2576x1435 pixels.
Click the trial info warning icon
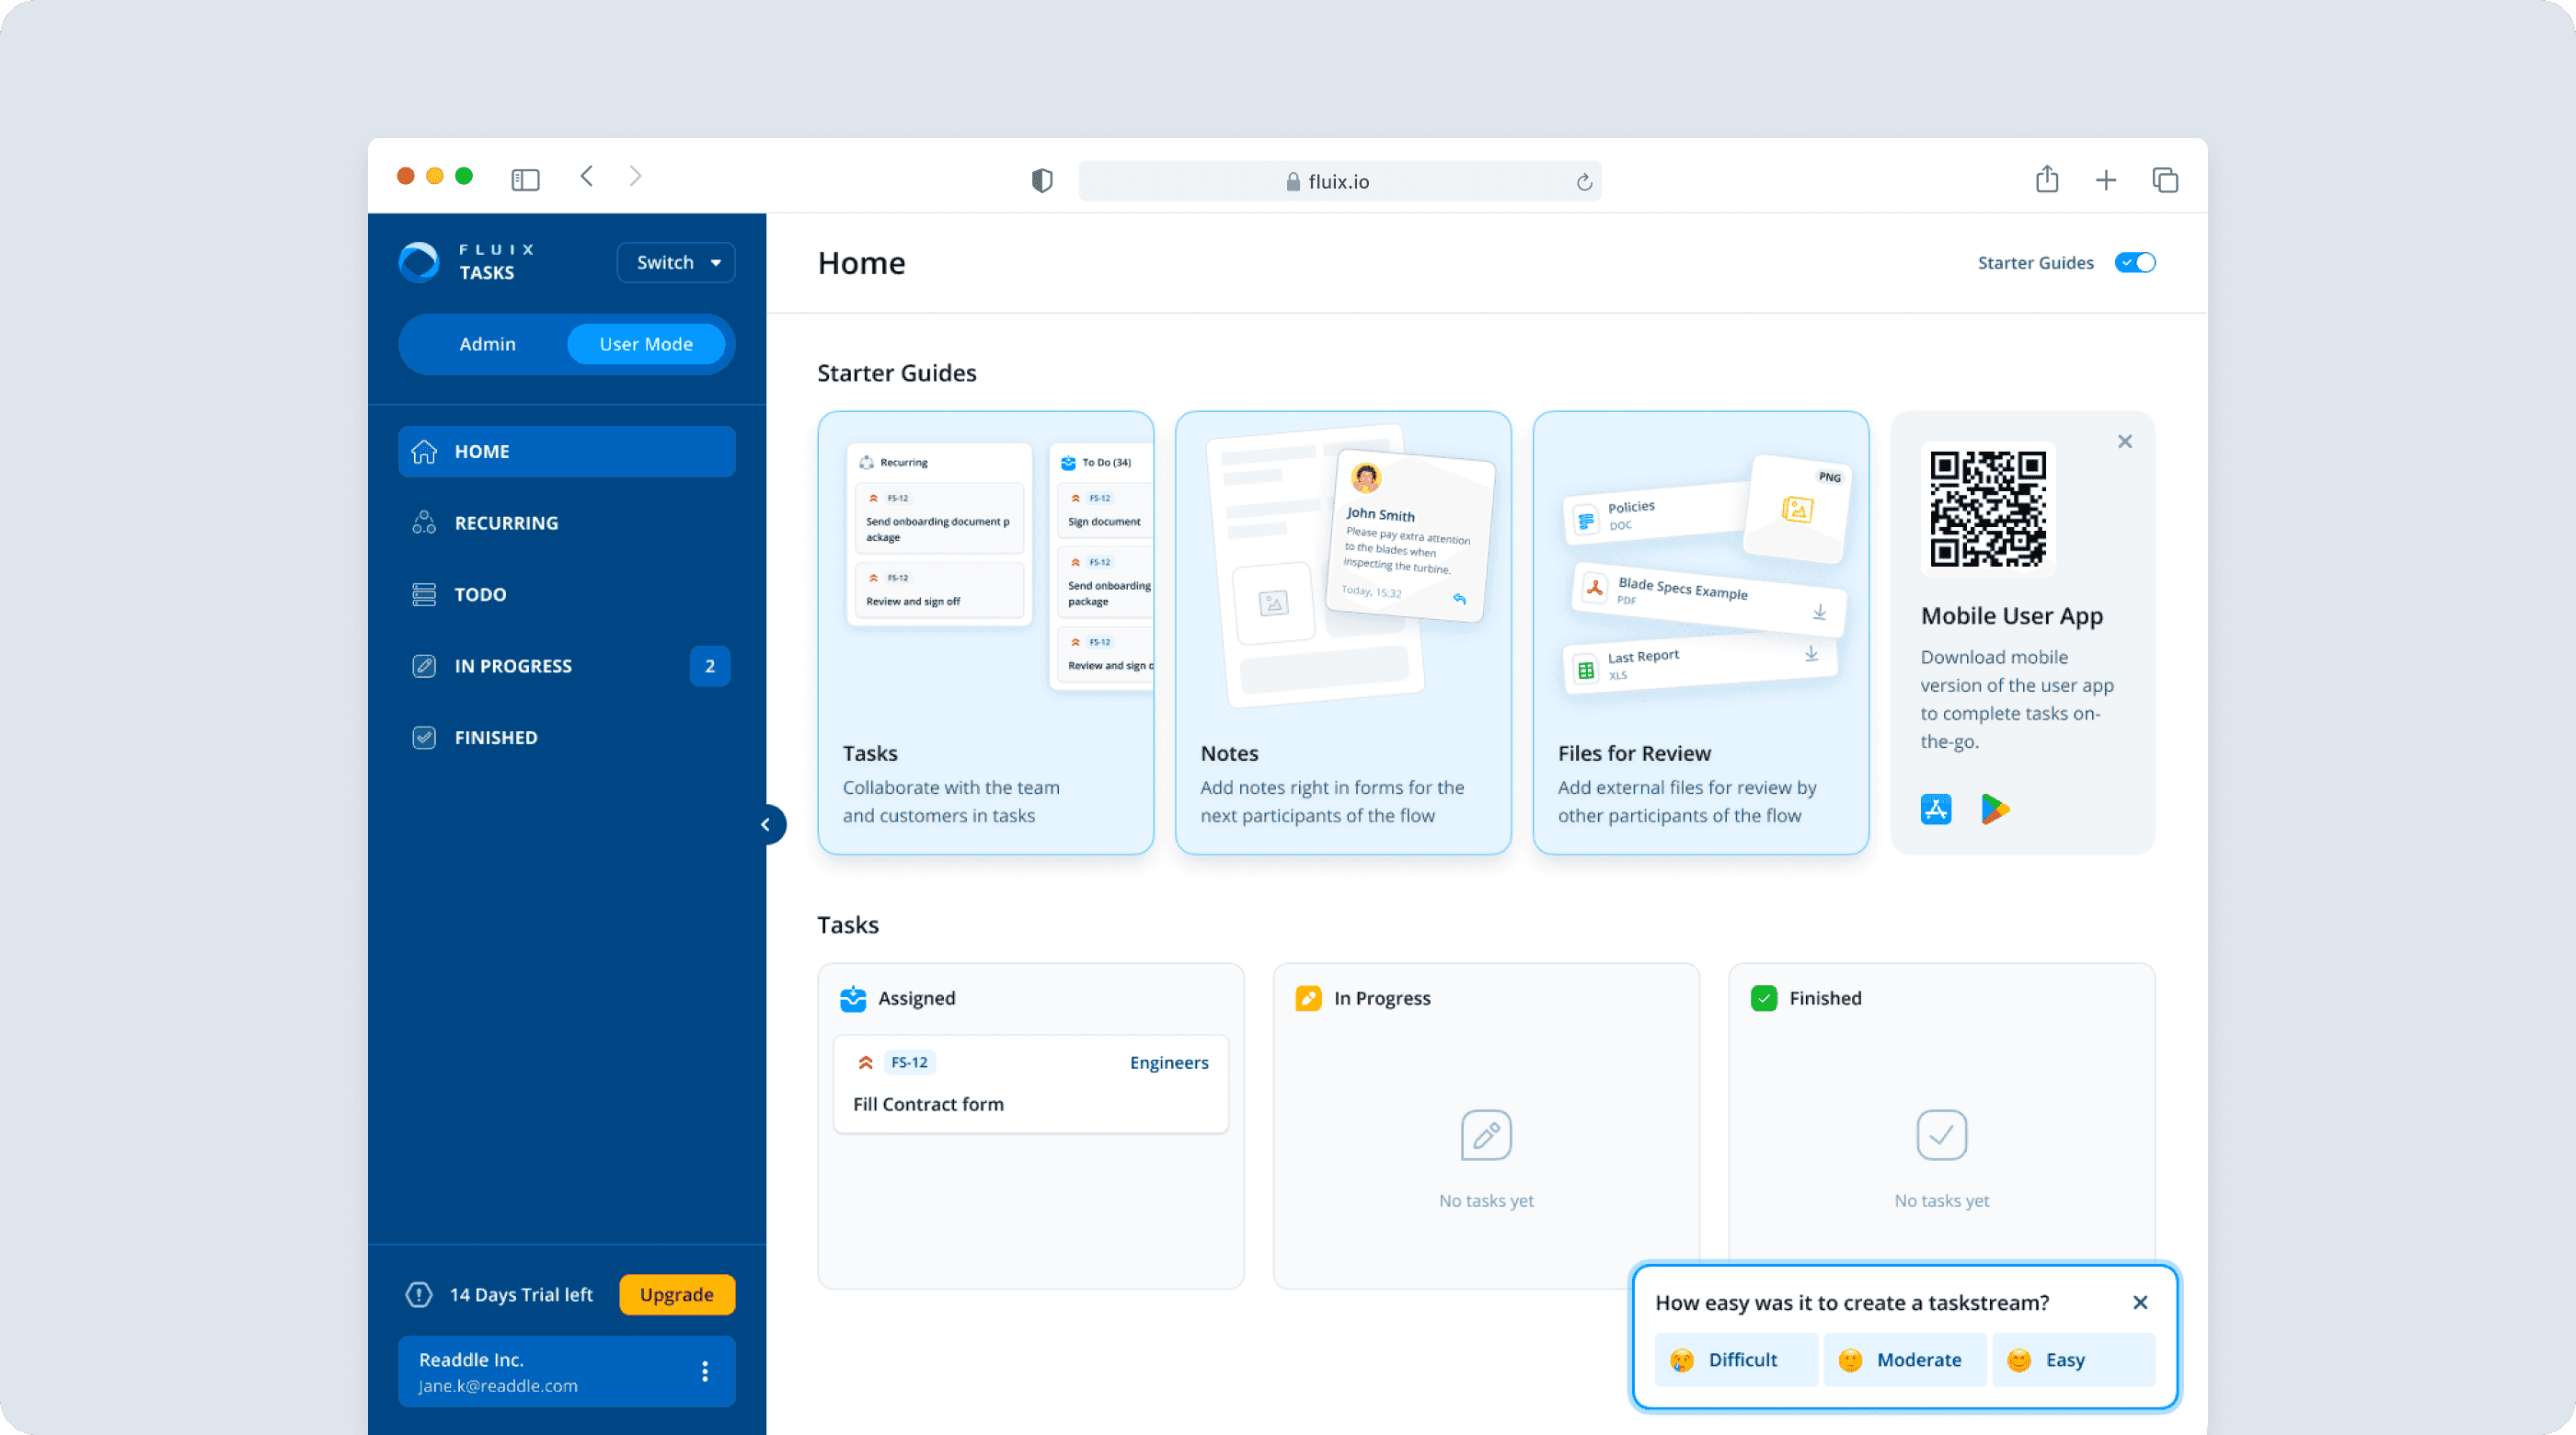pyautogui.click(x=419, y=1295)
